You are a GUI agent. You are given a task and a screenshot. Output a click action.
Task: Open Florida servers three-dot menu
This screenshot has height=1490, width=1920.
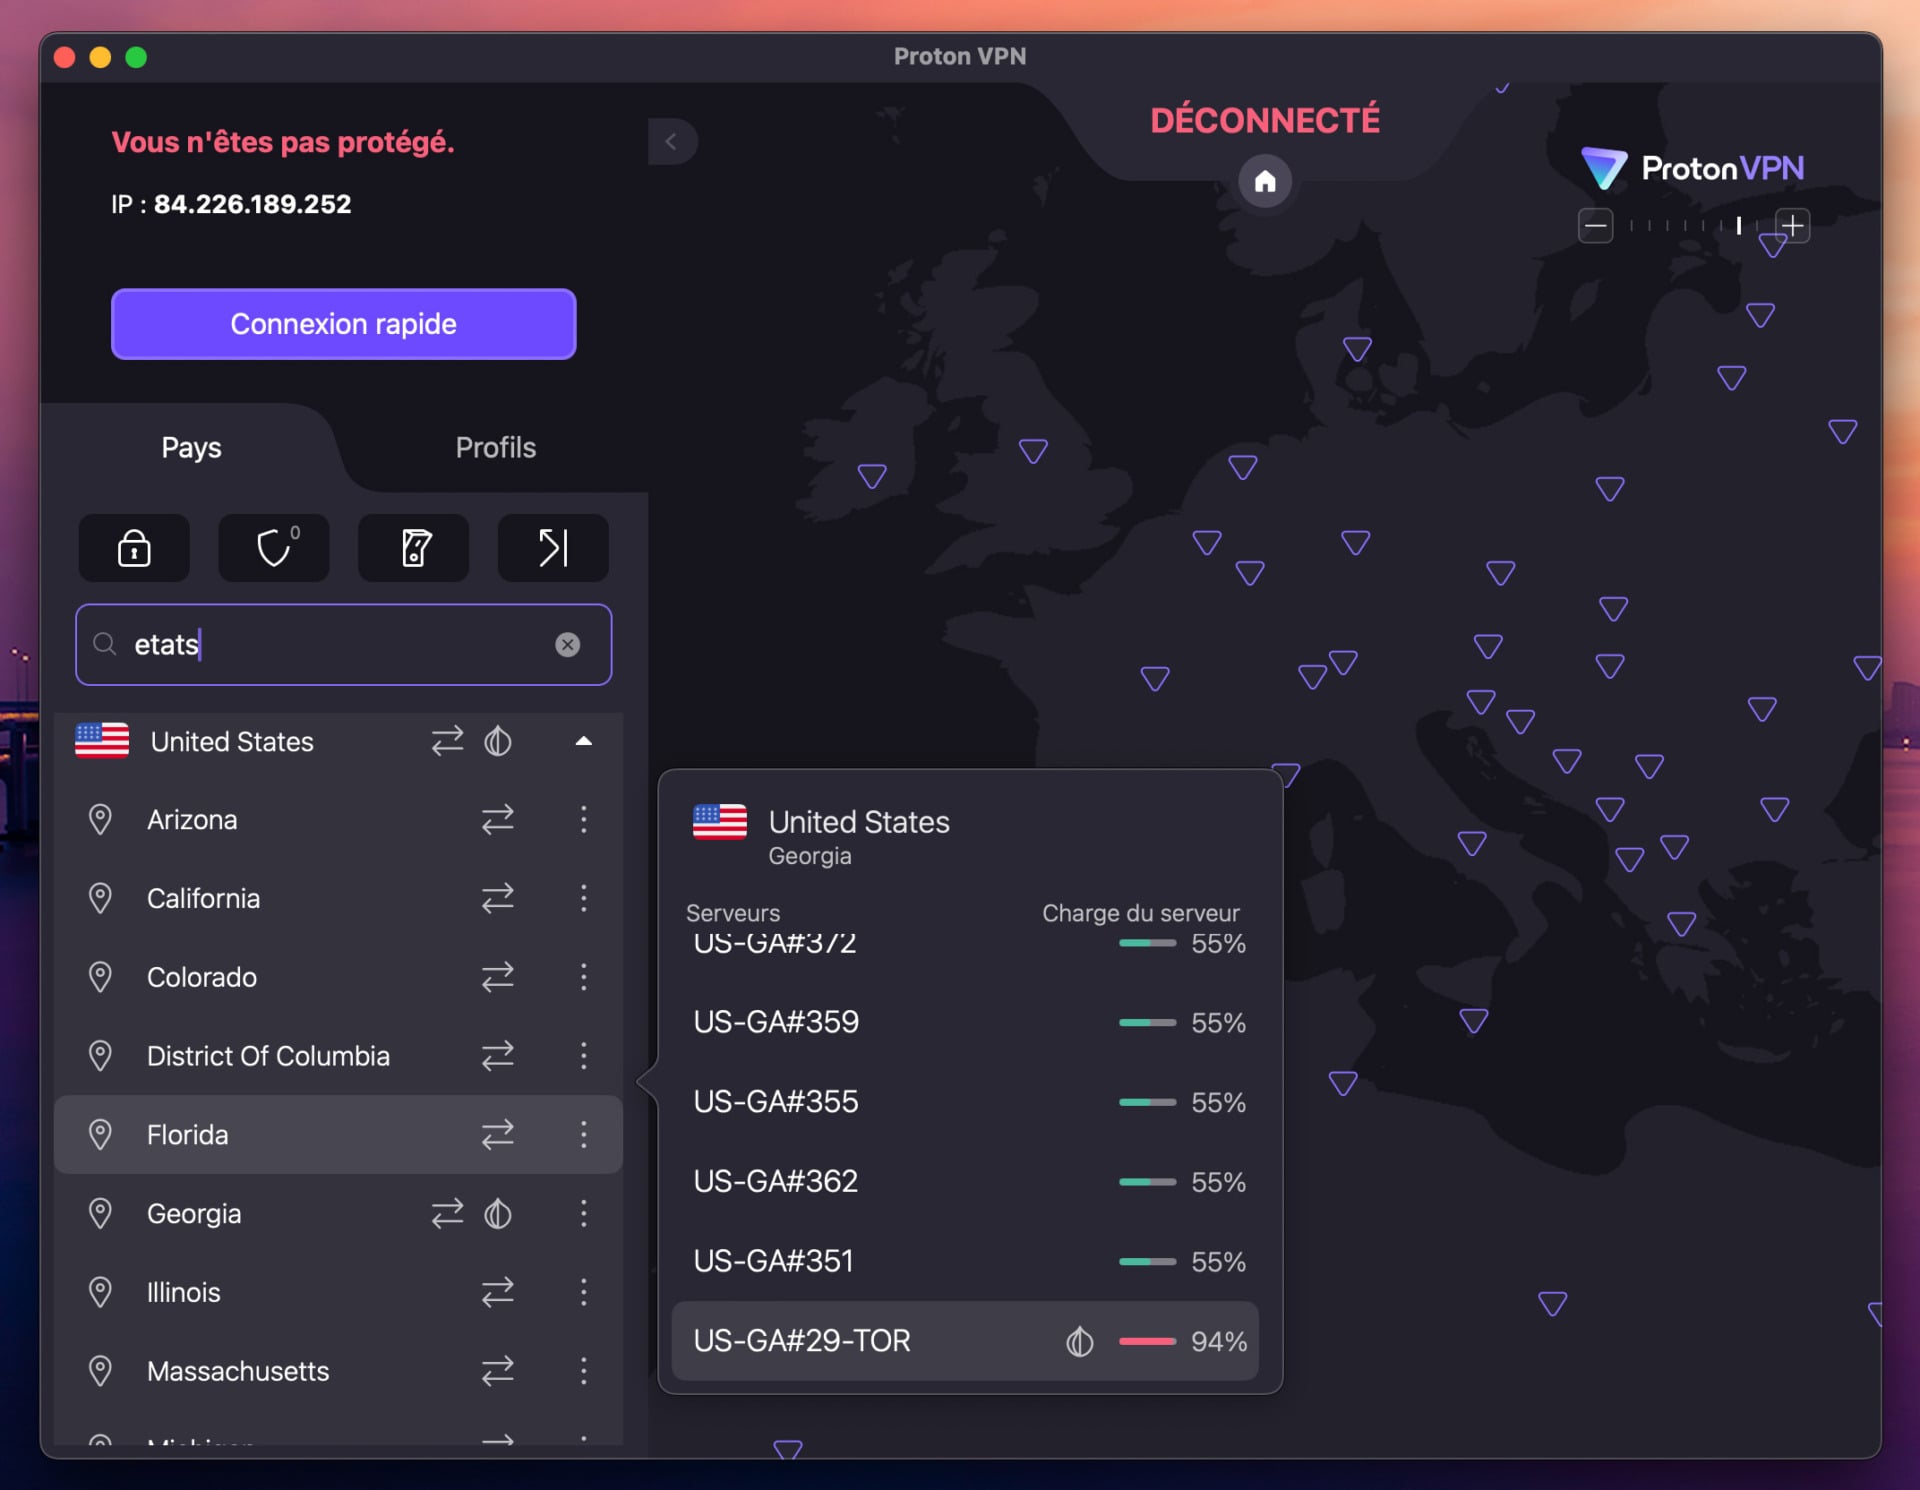tap(584, 1135)
